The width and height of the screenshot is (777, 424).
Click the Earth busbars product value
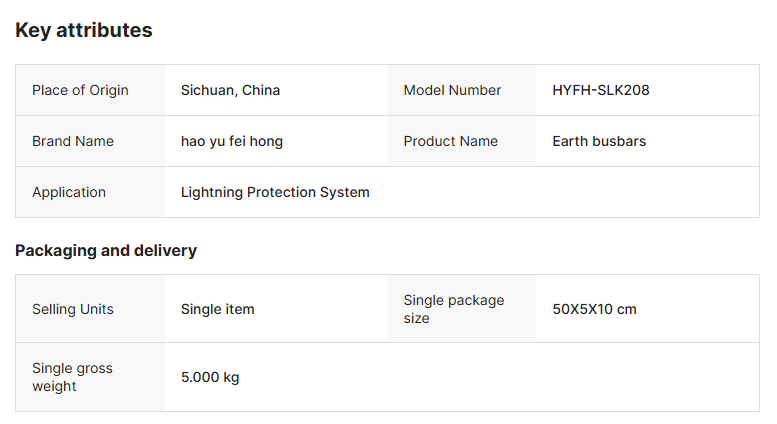point(599,141)
